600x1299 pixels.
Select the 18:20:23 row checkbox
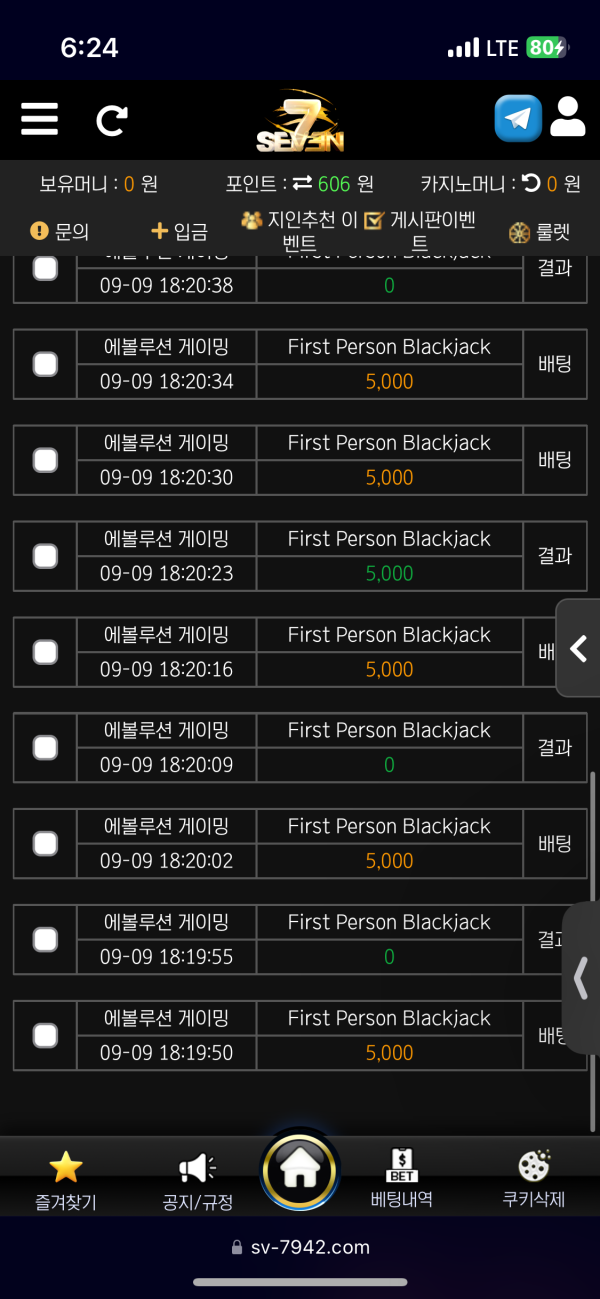pyautogui.click(x=45, y=556)
